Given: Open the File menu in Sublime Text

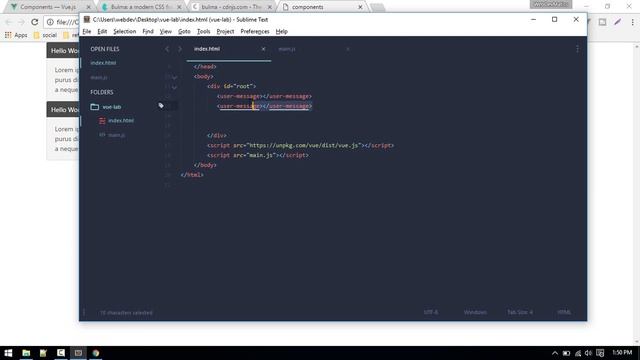Looking at the screenshot, I should click(87, 31).
